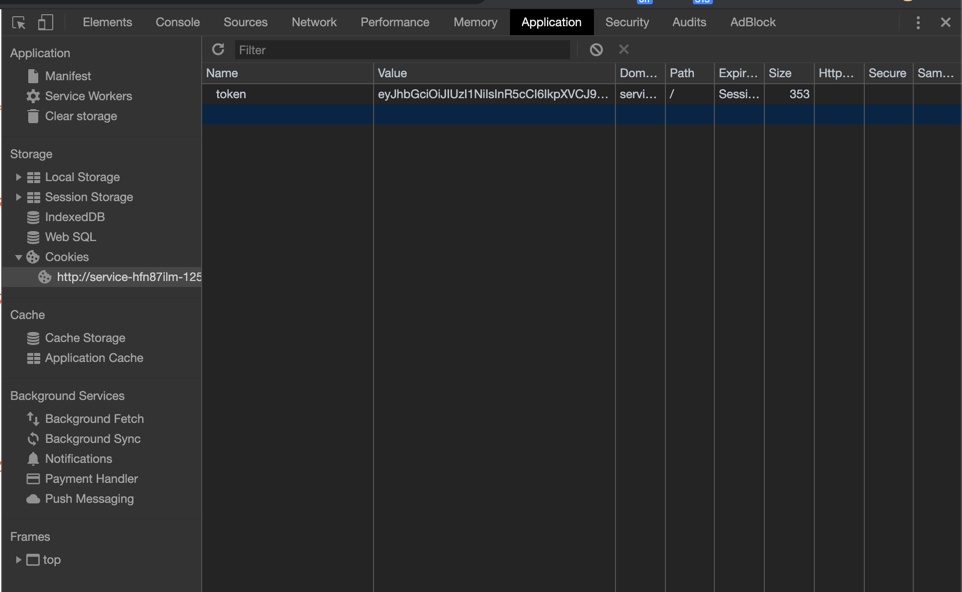This screenshot has width=962, height=592.
Task: Select the token cookie row
Action: point(231,94)
